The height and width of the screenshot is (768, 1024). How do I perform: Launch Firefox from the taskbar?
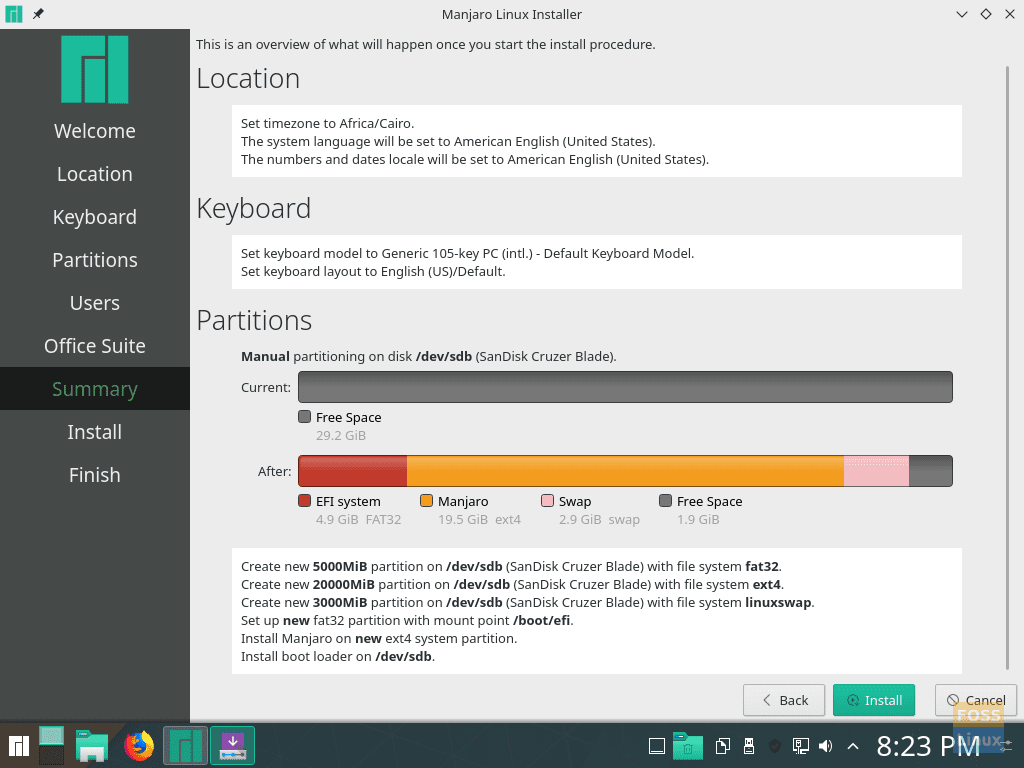pyautogui.click(x=140, y=745)
